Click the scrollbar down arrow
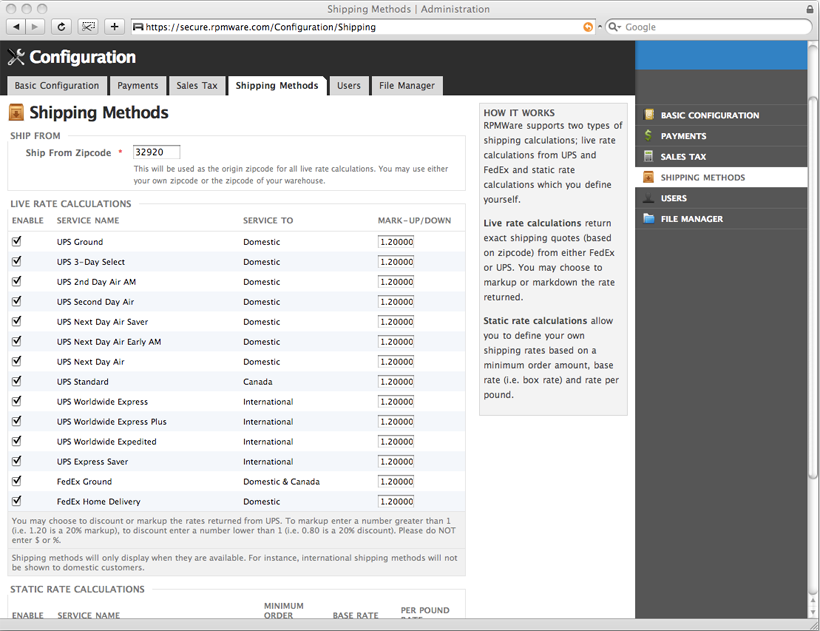The height and width of the screenshot is (631, 820). coord(813,612)
